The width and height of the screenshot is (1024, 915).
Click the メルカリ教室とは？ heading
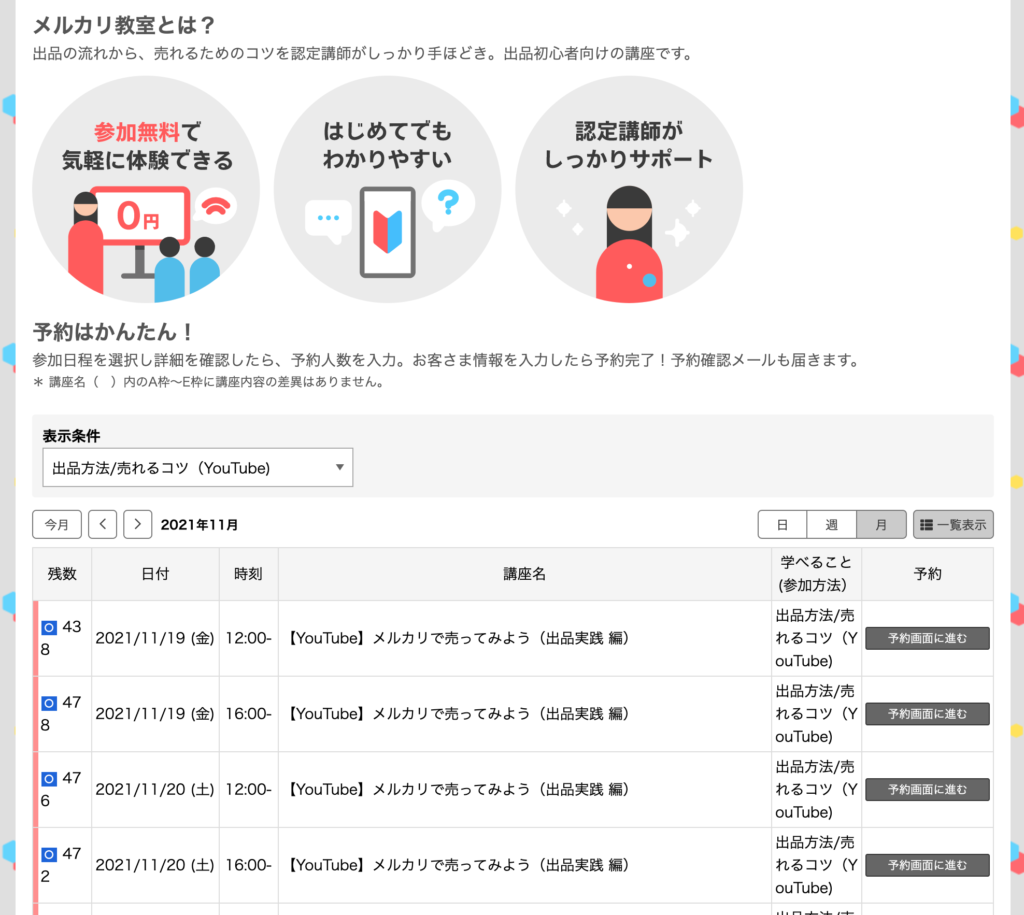[x=124, y=25]
